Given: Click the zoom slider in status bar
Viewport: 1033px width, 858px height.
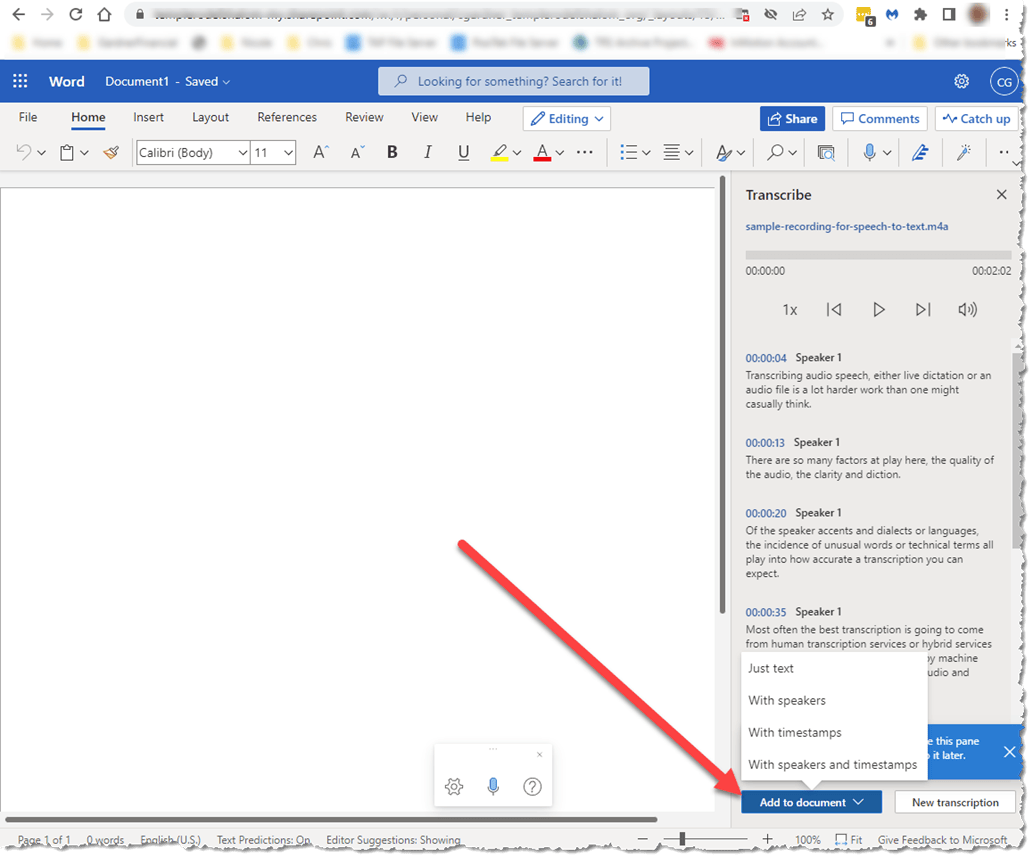Looking at the screenshot, I should pos(682,840).
